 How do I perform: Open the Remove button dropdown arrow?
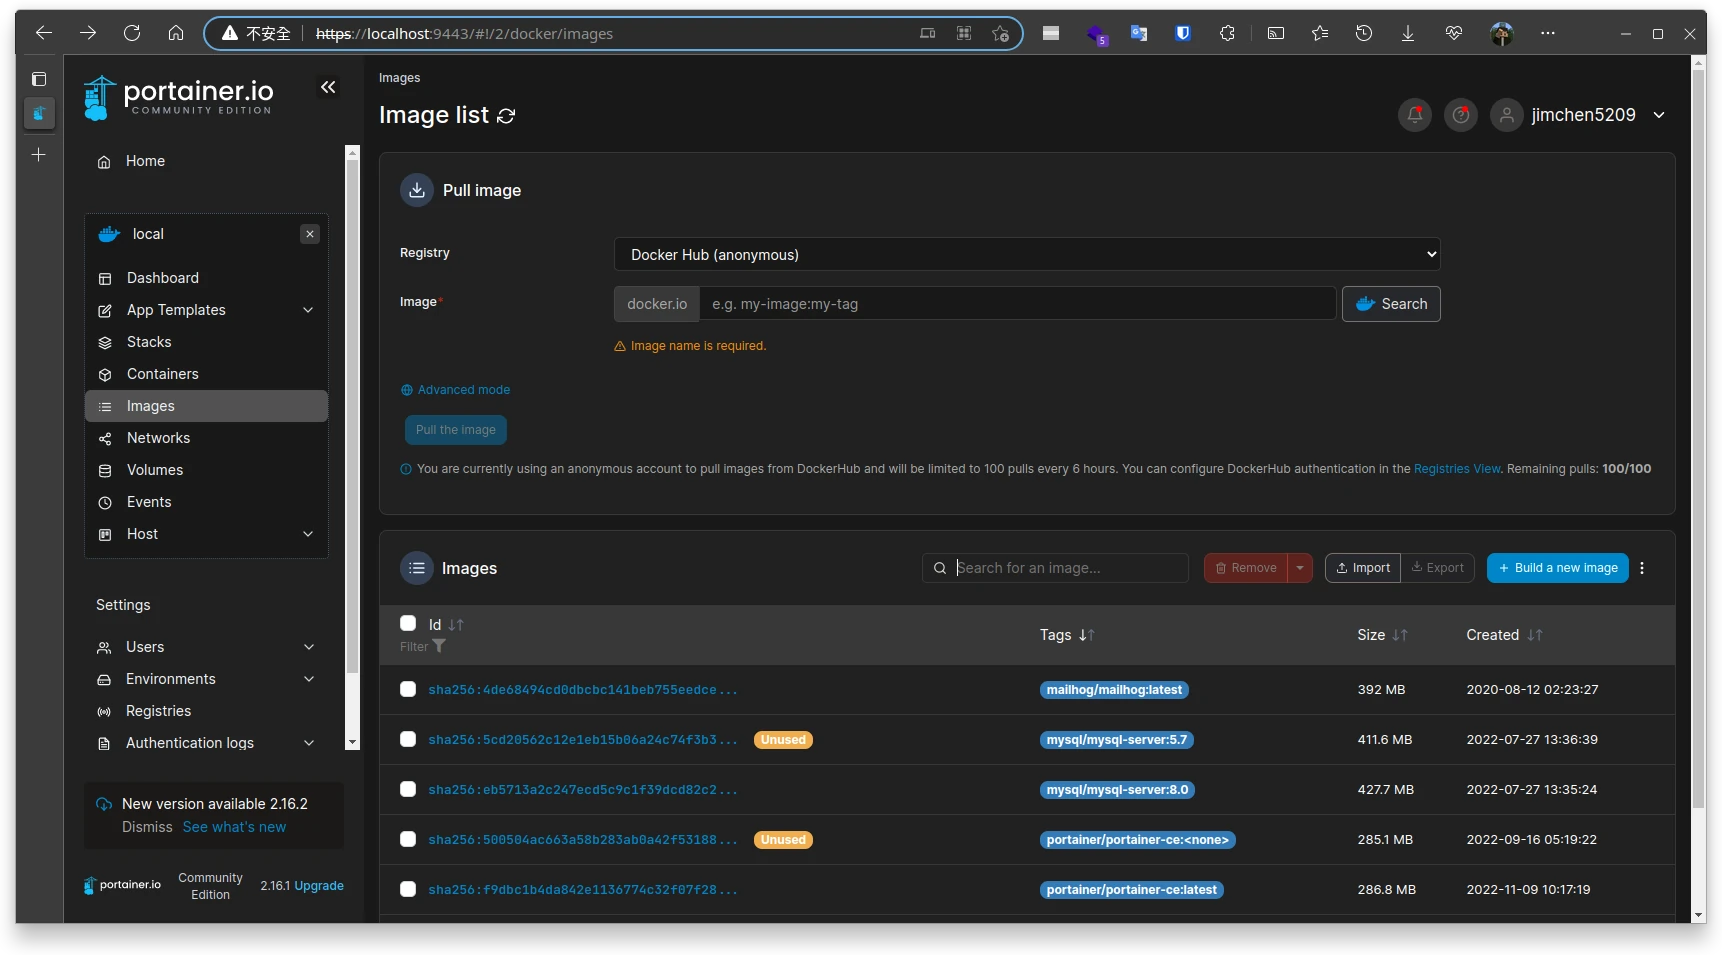tap(1300, 568)
